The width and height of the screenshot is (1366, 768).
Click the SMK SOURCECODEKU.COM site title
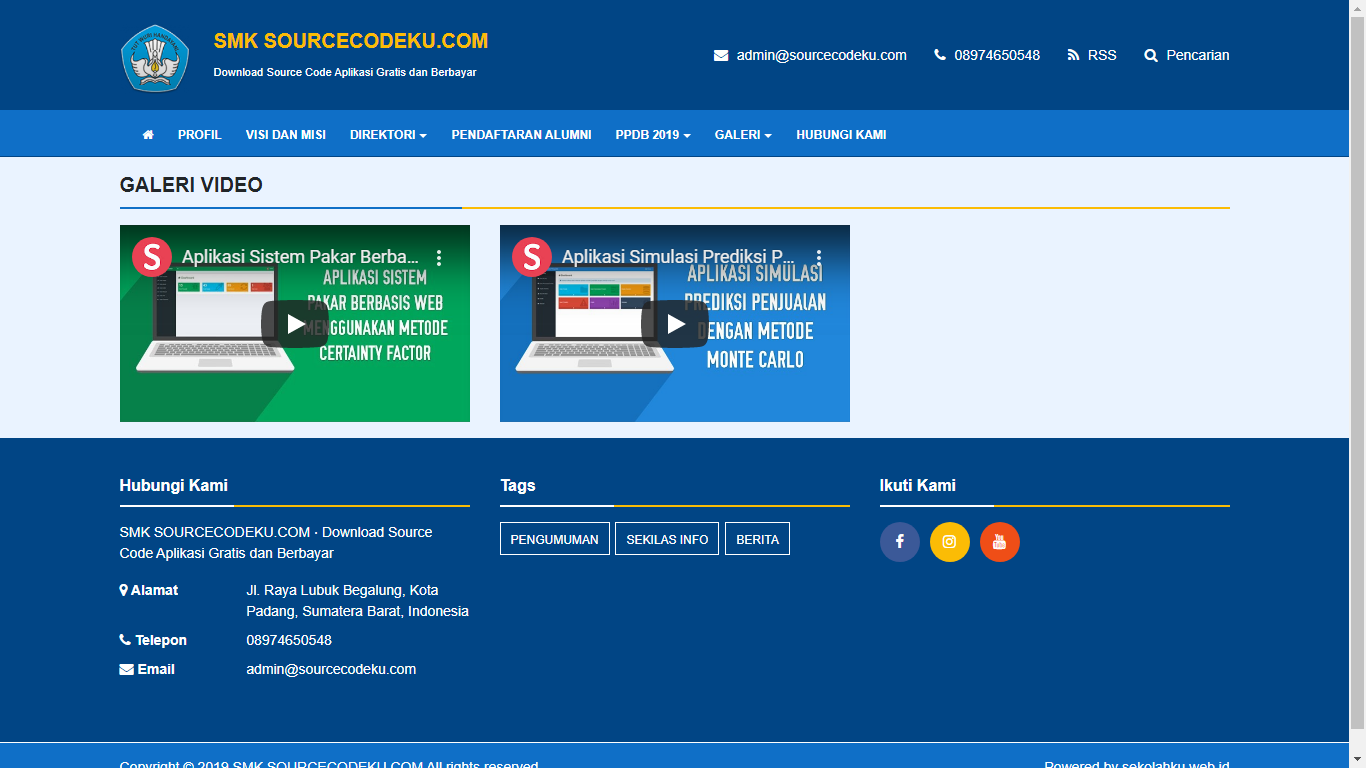coord(351,41)
